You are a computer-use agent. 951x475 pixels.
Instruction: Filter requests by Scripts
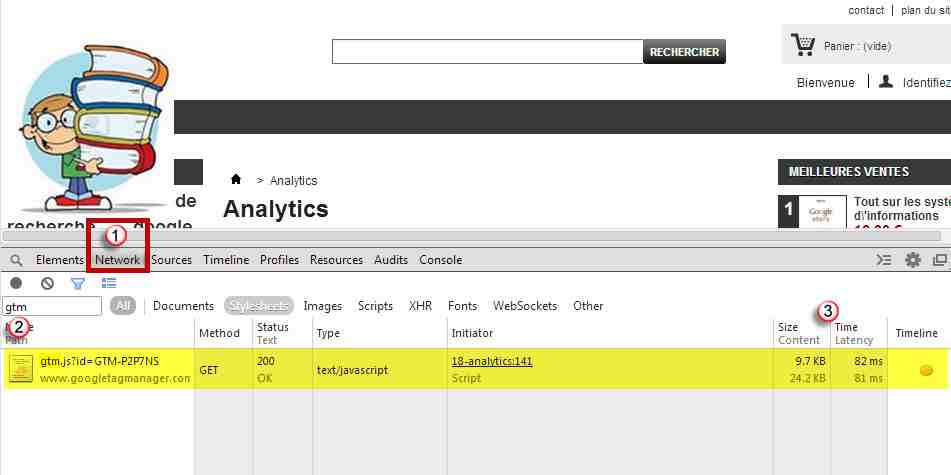pos(375,306)
